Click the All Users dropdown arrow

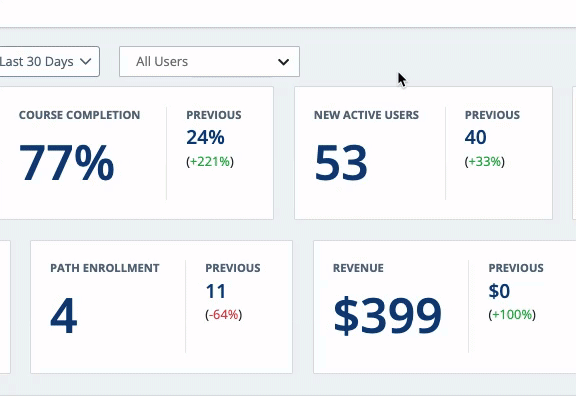click(283, 62)
